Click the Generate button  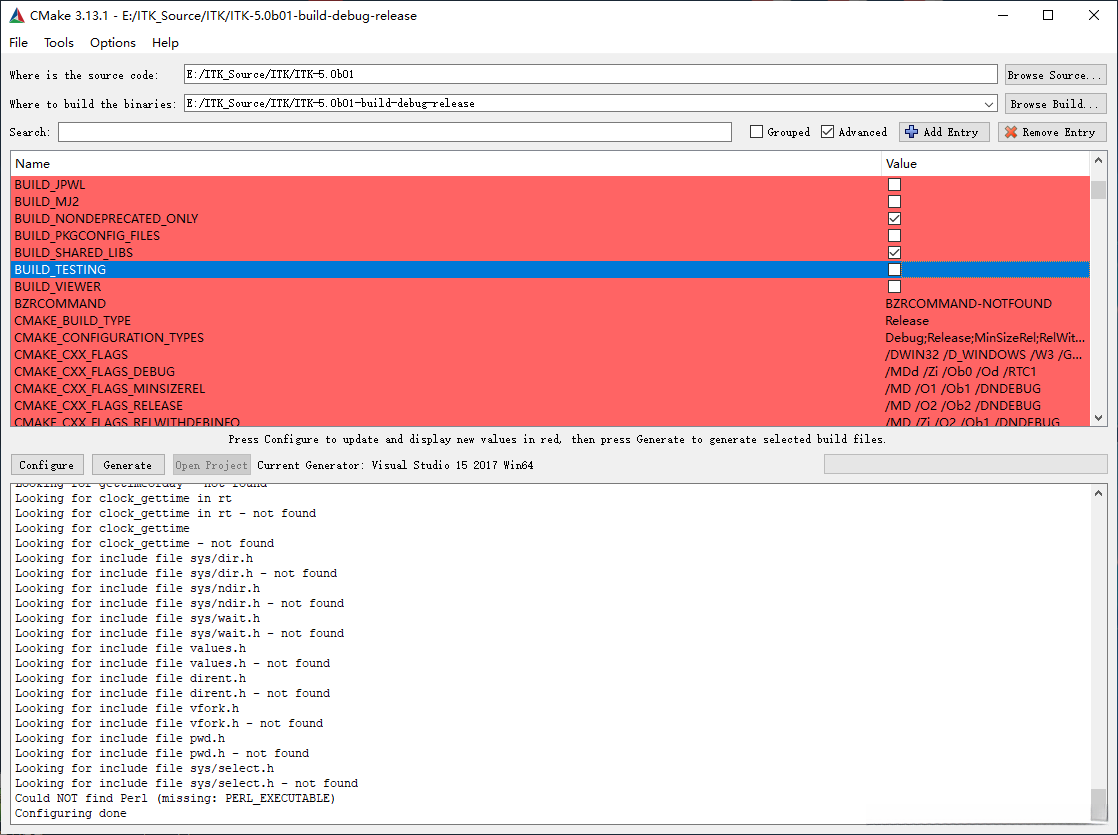click(128, 465)
